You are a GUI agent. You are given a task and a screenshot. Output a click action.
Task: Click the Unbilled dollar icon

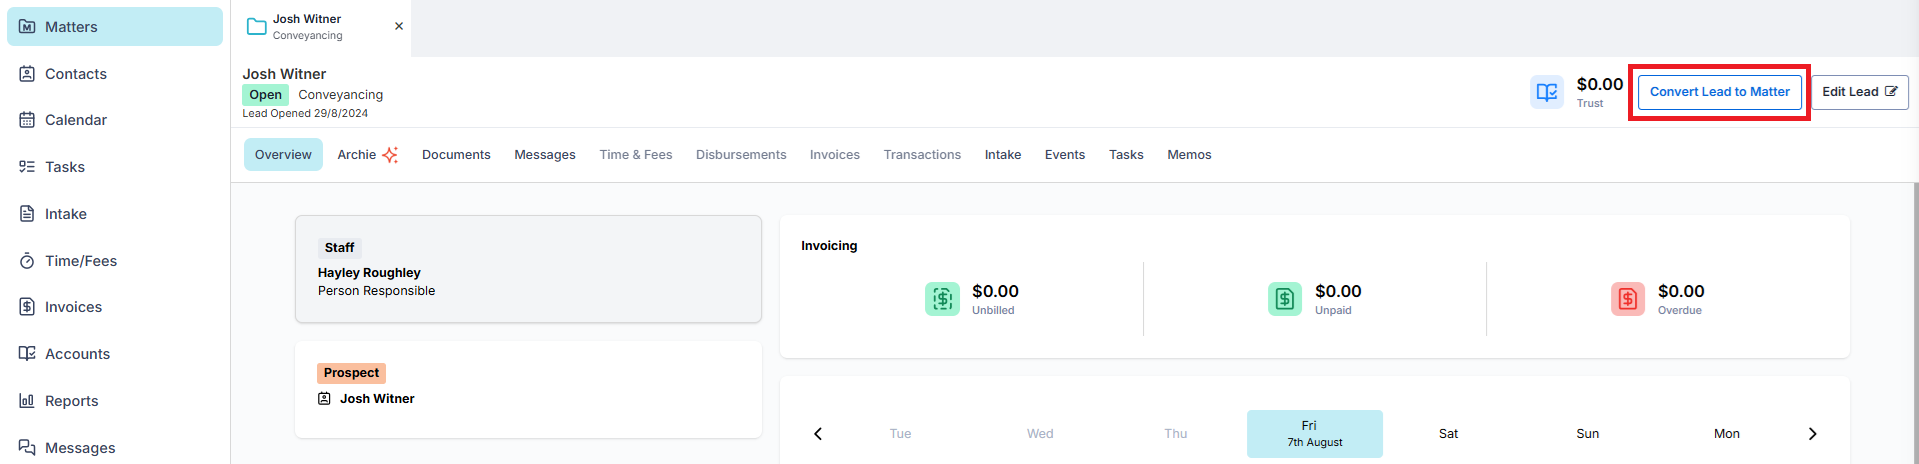click(x=942, y=298)
